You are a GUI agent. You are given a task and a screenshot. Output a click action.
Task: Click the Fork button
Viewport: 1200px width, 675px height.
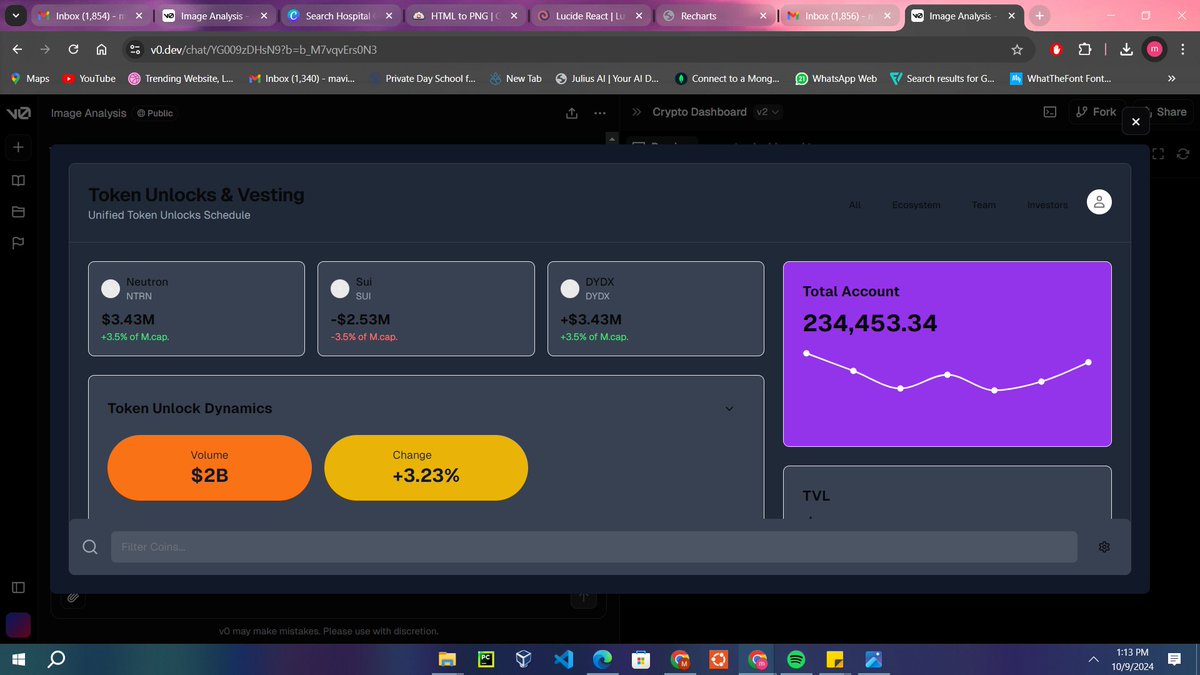[x=1095, y=112]
